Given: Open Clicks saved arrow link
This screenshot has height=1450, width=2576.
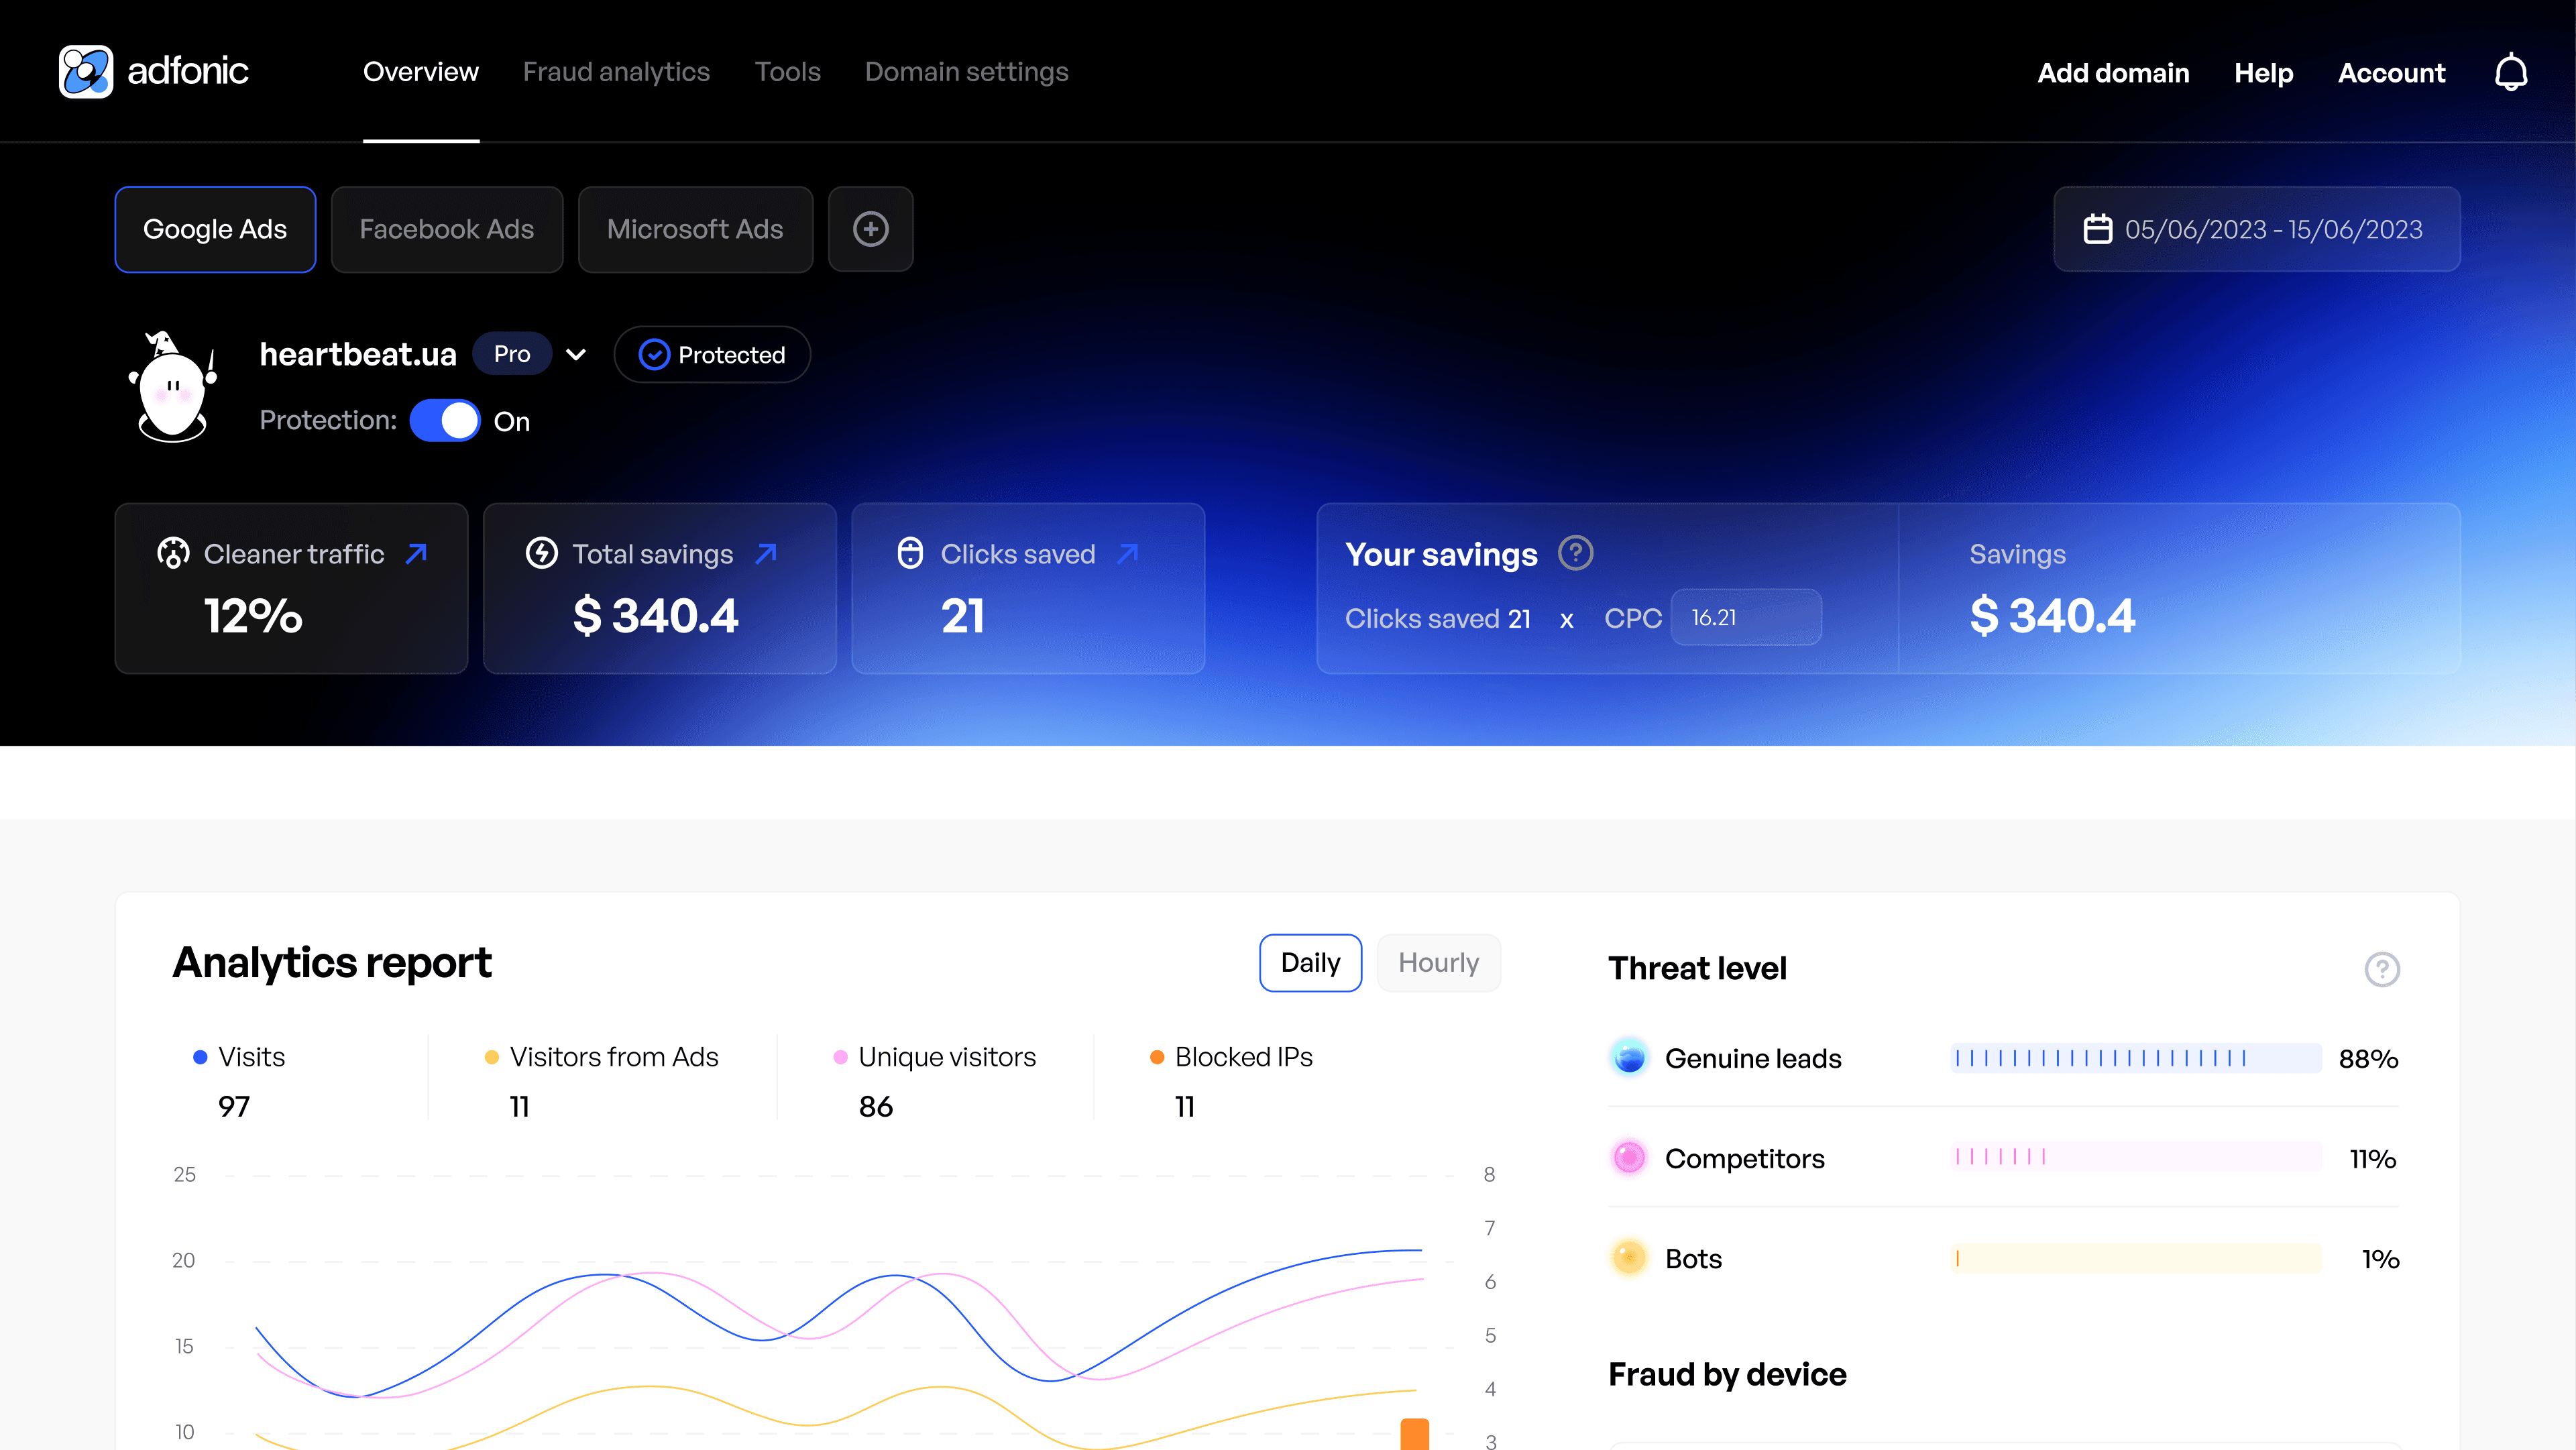Looking at the screenshot, I should 1128,553.
